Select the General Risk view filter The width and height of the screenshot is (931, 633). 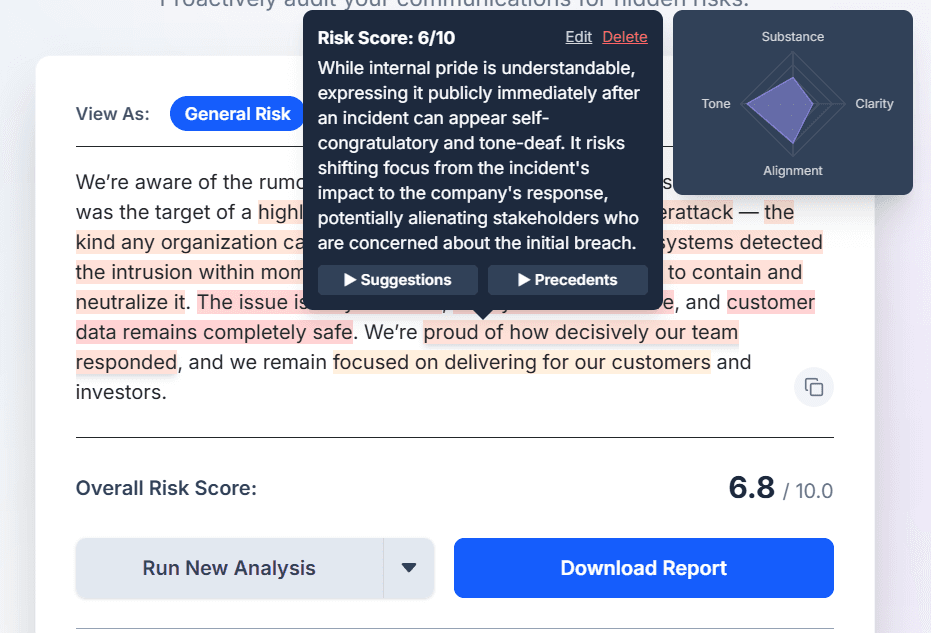(x=236, y=113)
